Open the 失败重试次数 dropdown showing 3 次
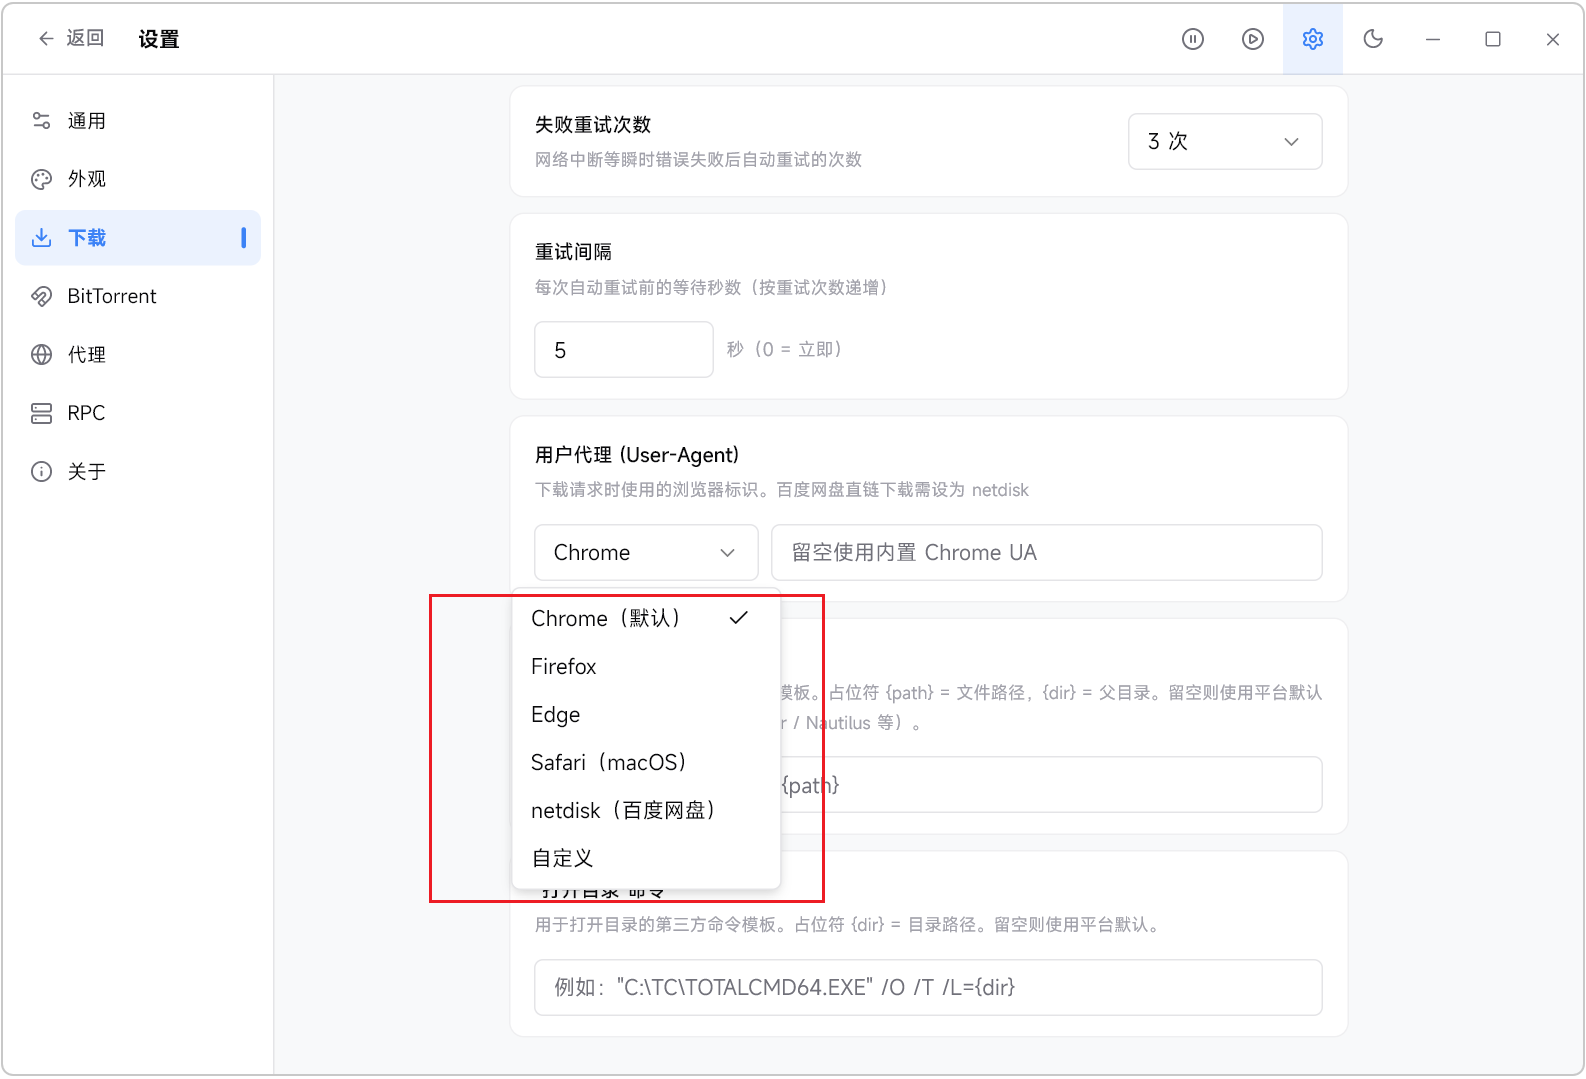 [1225, 141]
